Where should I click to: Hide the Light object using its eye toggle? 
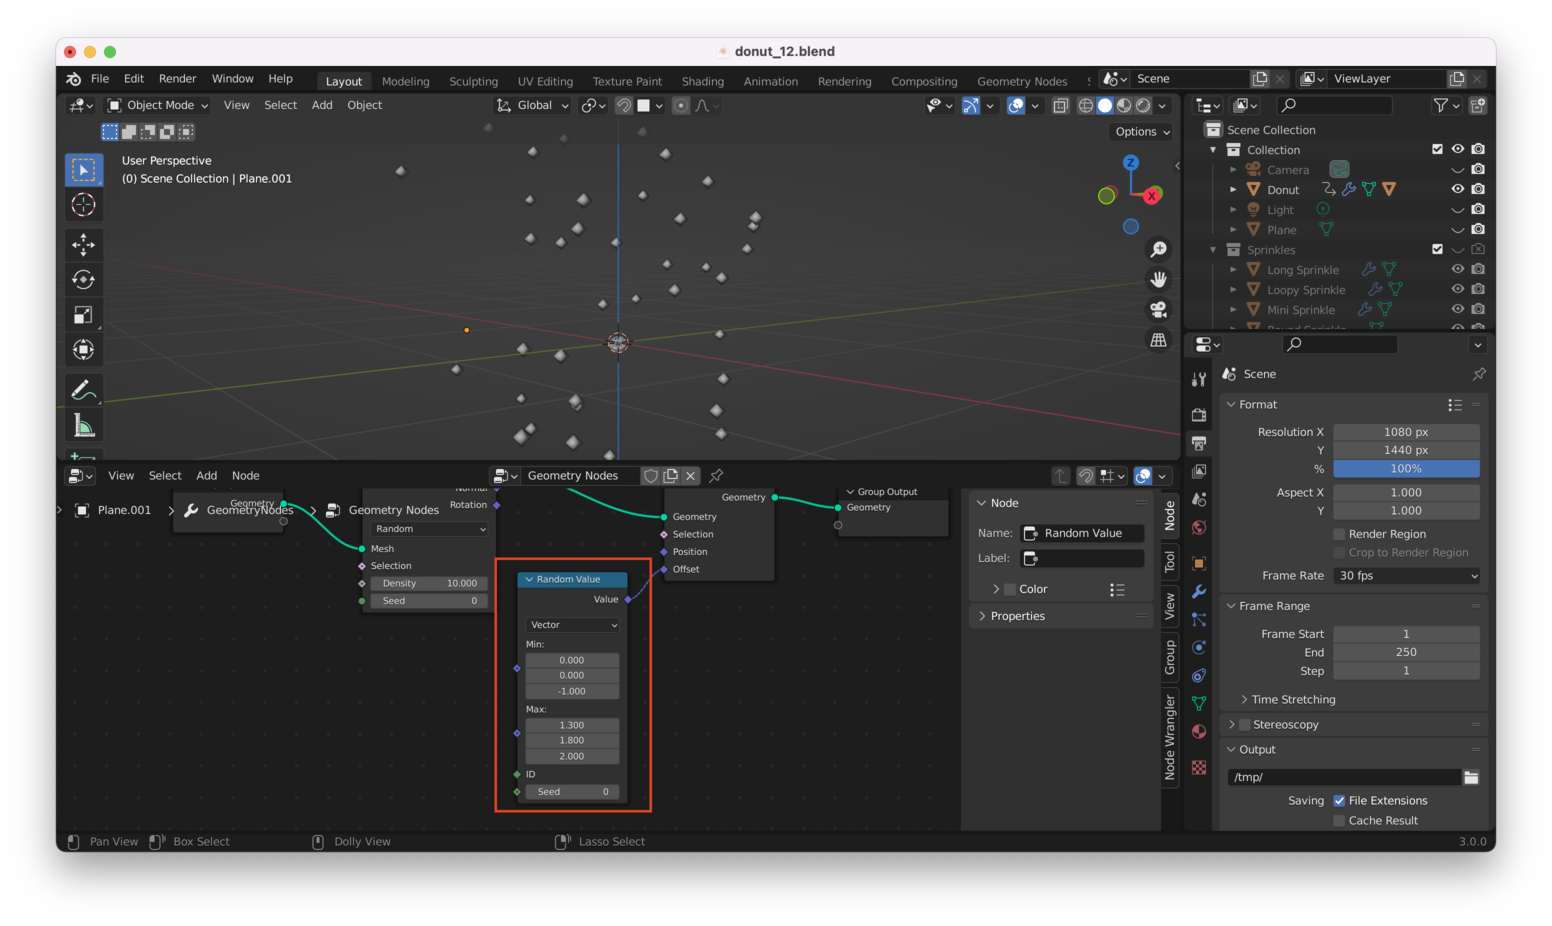[x=1459, y=209]
